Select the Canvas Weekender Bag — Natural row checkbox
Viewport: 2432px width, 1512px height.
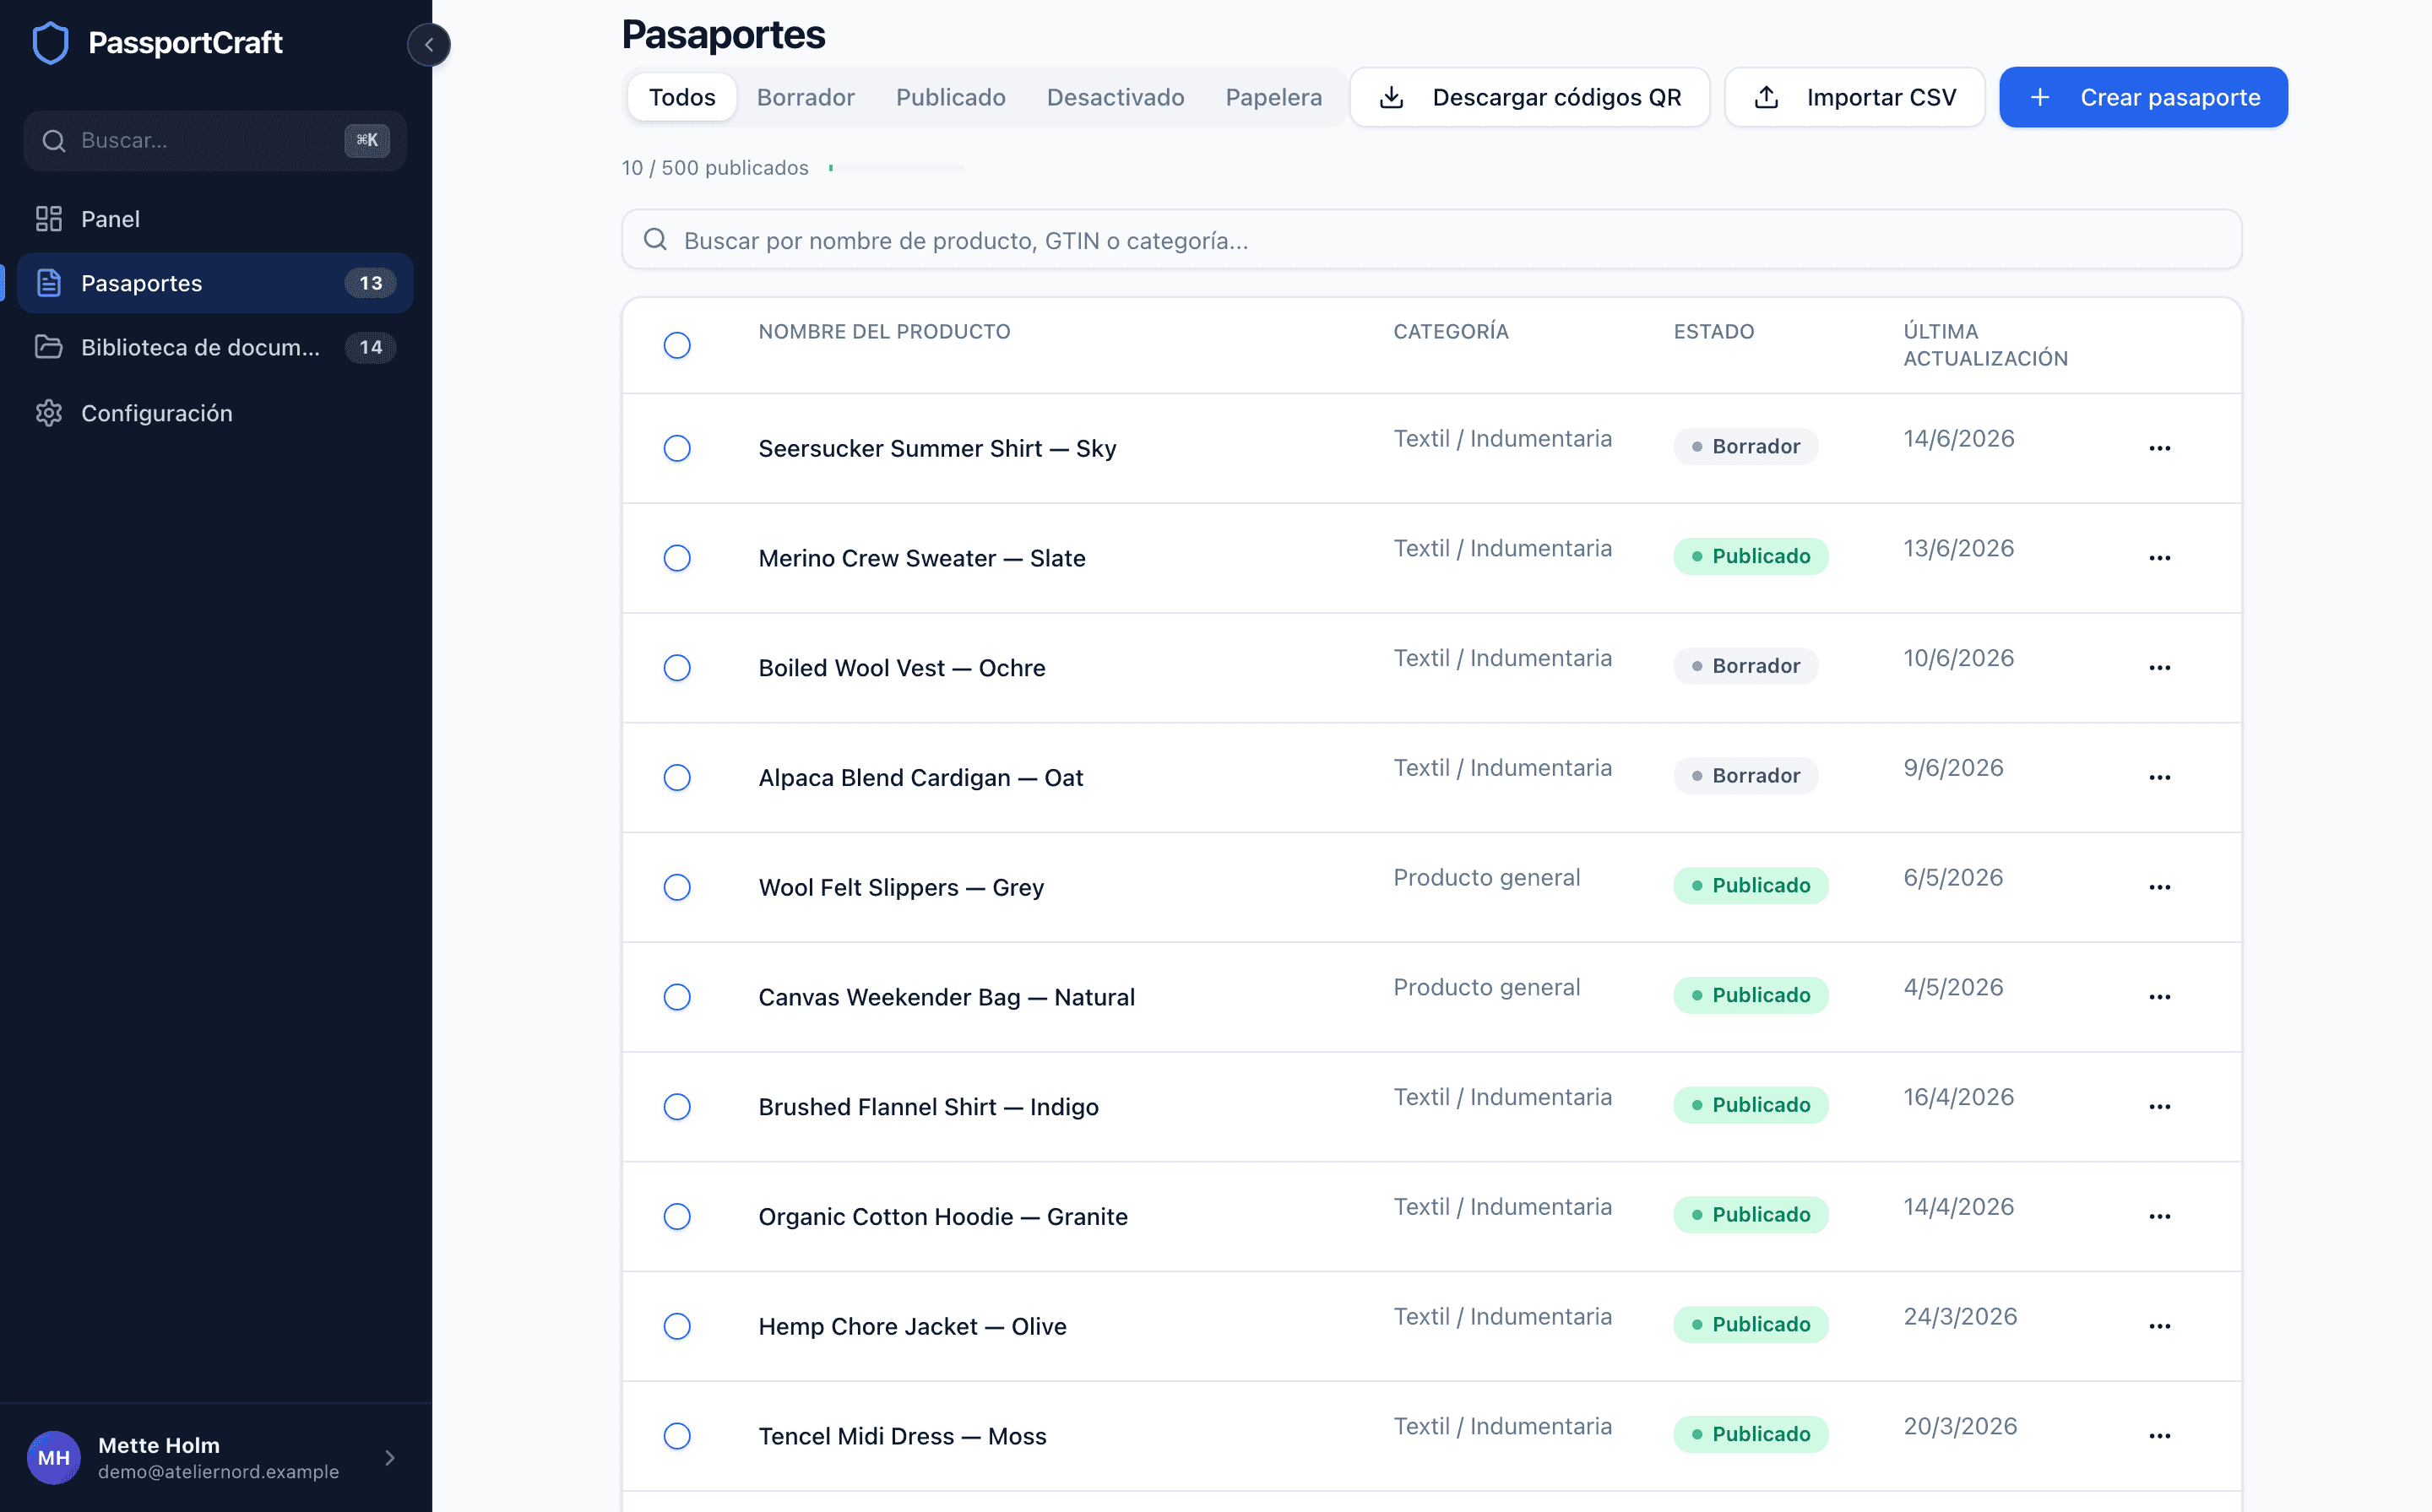pos(677,997)
